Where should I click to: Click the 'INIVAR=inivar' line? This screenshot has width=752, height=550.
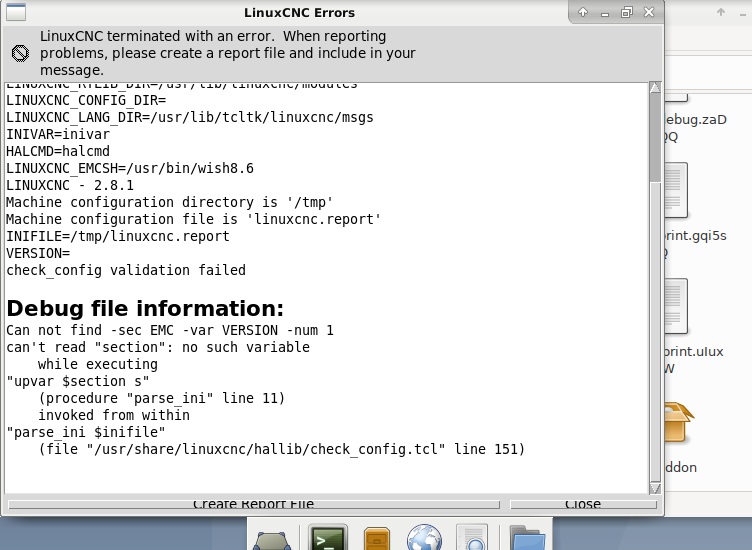tap(58, 134)
